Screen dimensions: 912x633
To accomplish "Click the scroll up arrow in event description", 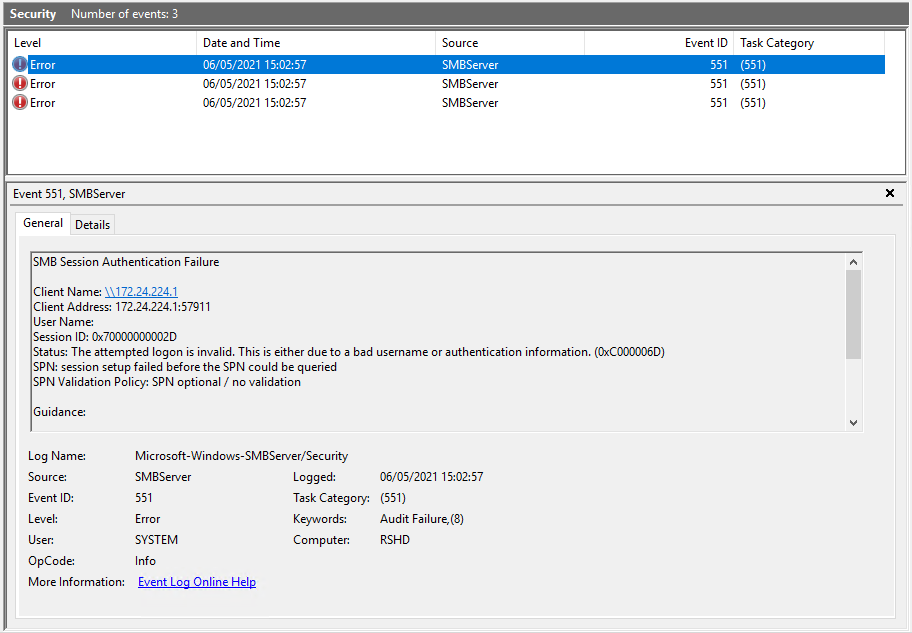I will pos(853,262).
